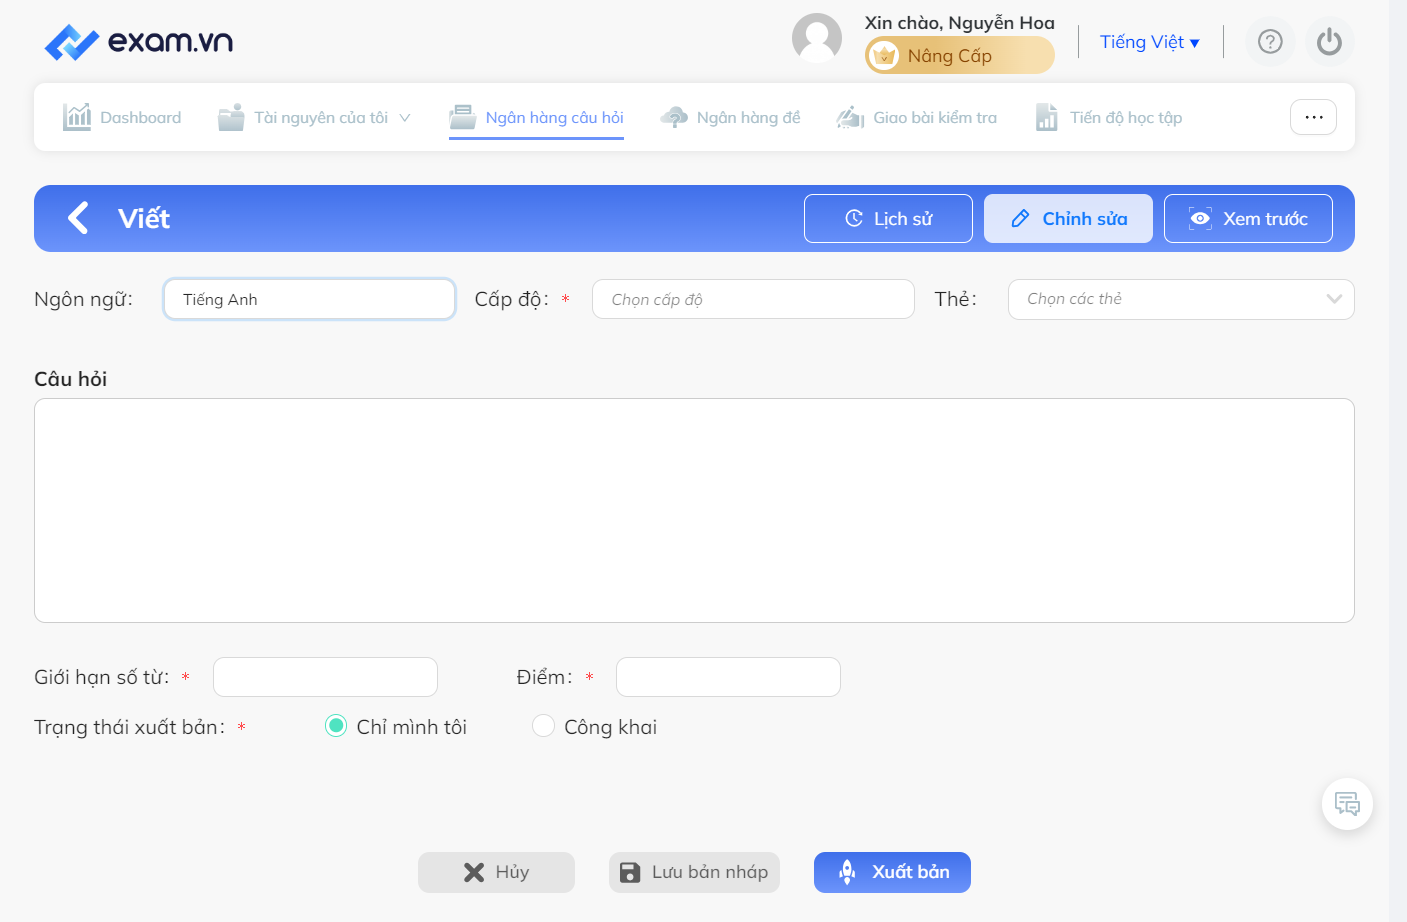Click the power logout icon
Viewport: 1407px width, 922px height.
[1329, 41]
